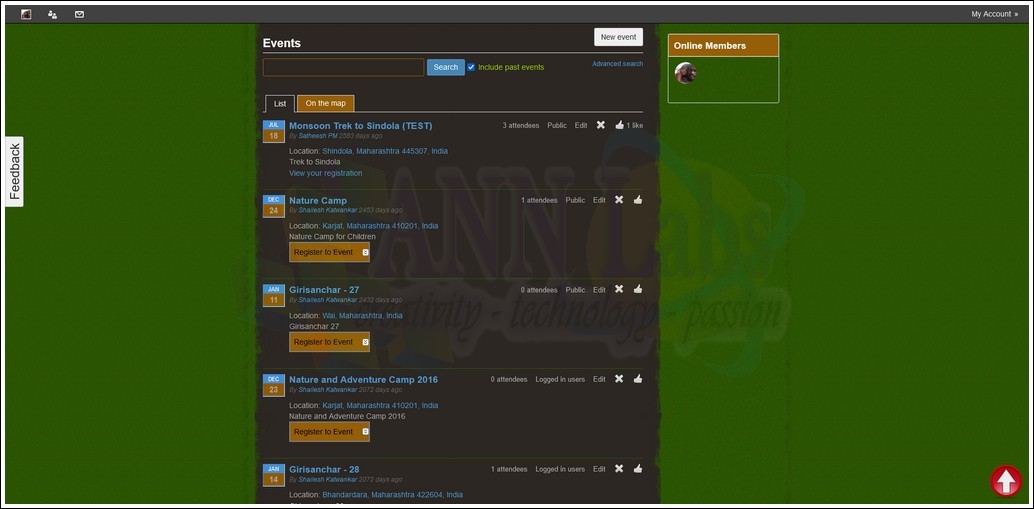1034x509 pixels.
Task: Click the profile avatar icon in top bar
Action: 26,14
